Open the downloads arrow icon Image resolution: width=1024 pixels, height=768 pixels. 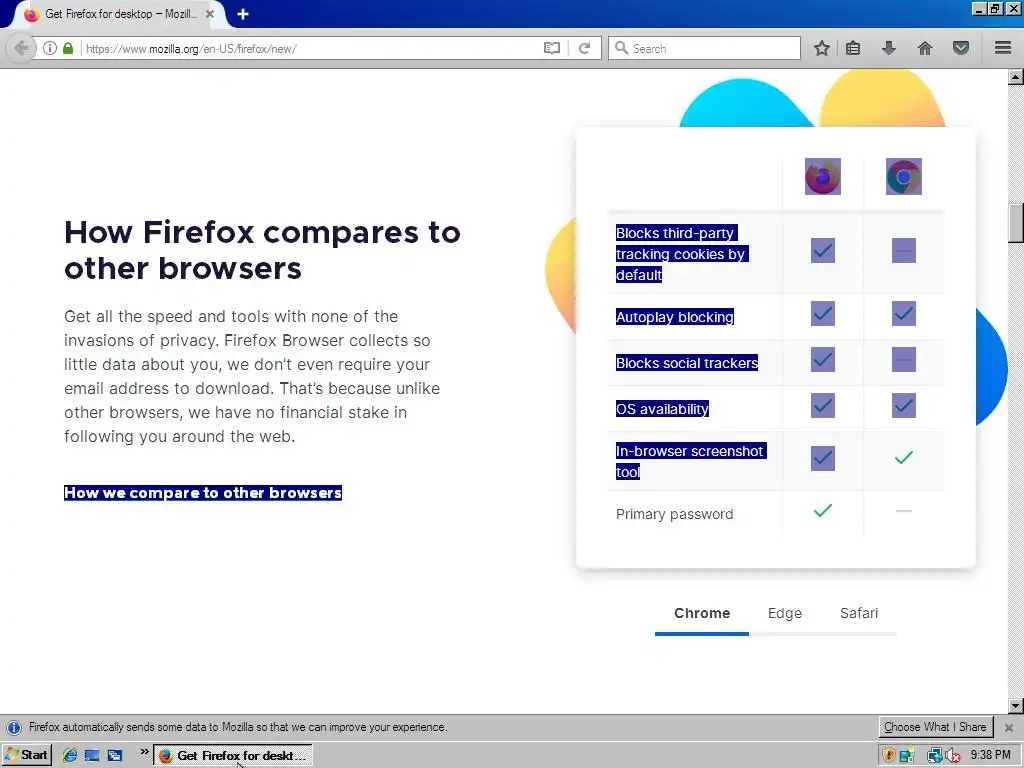coord(889,48)
